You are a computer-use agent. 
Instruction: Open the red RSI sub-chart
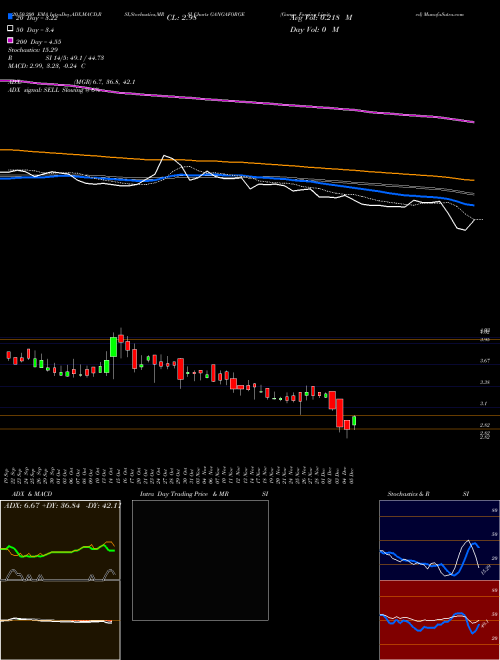point(439,620)
